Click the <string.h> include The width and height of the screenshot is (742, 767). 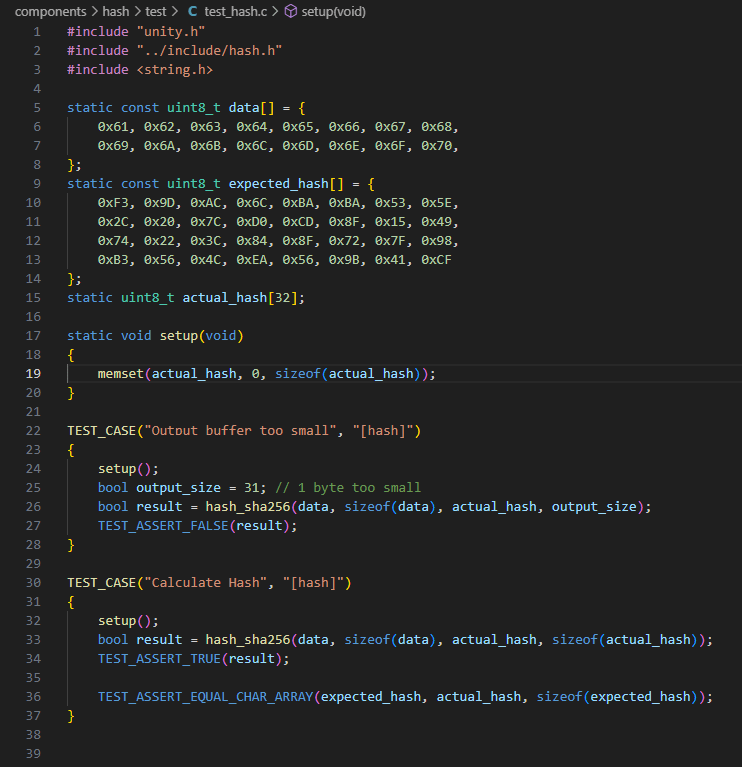(175, 70)
